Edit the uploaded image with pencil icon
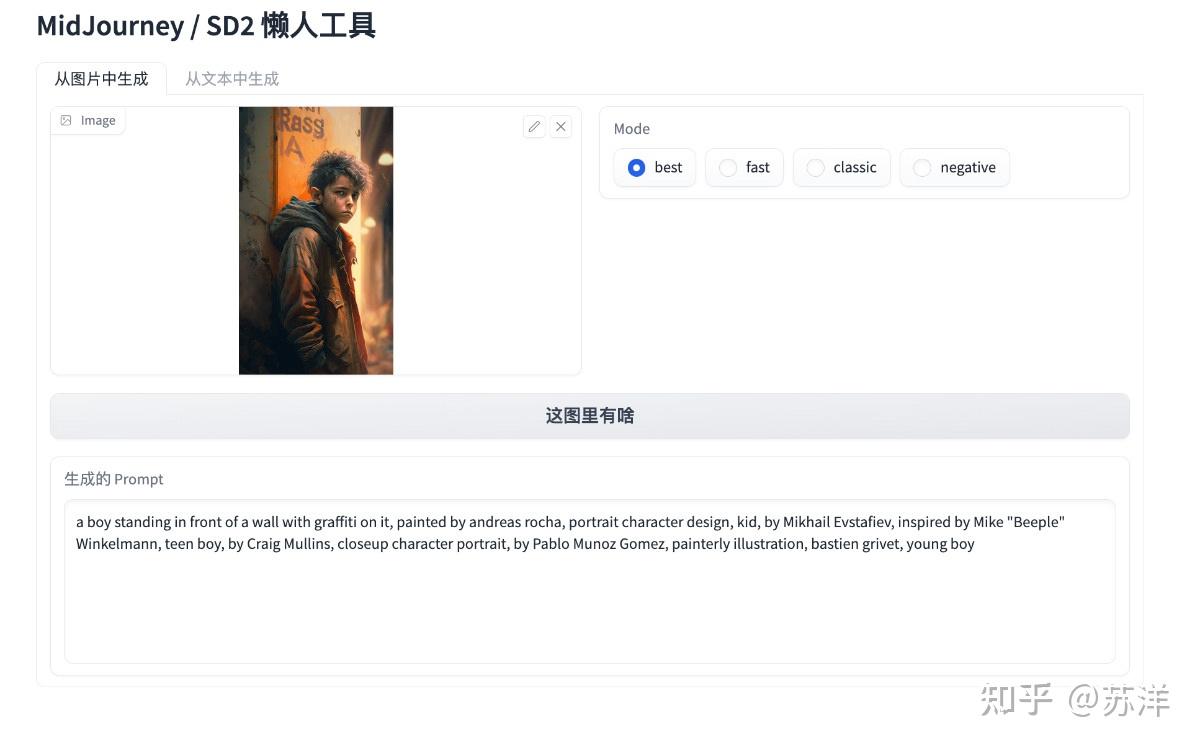Viewport: 1200px width, 748px height. [x=534, y=126]
